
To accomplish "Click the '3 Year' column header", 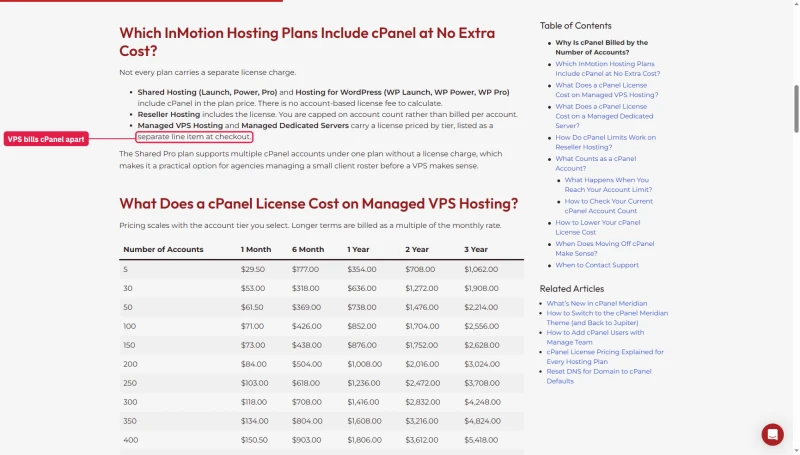I will (x=476, y=249).
